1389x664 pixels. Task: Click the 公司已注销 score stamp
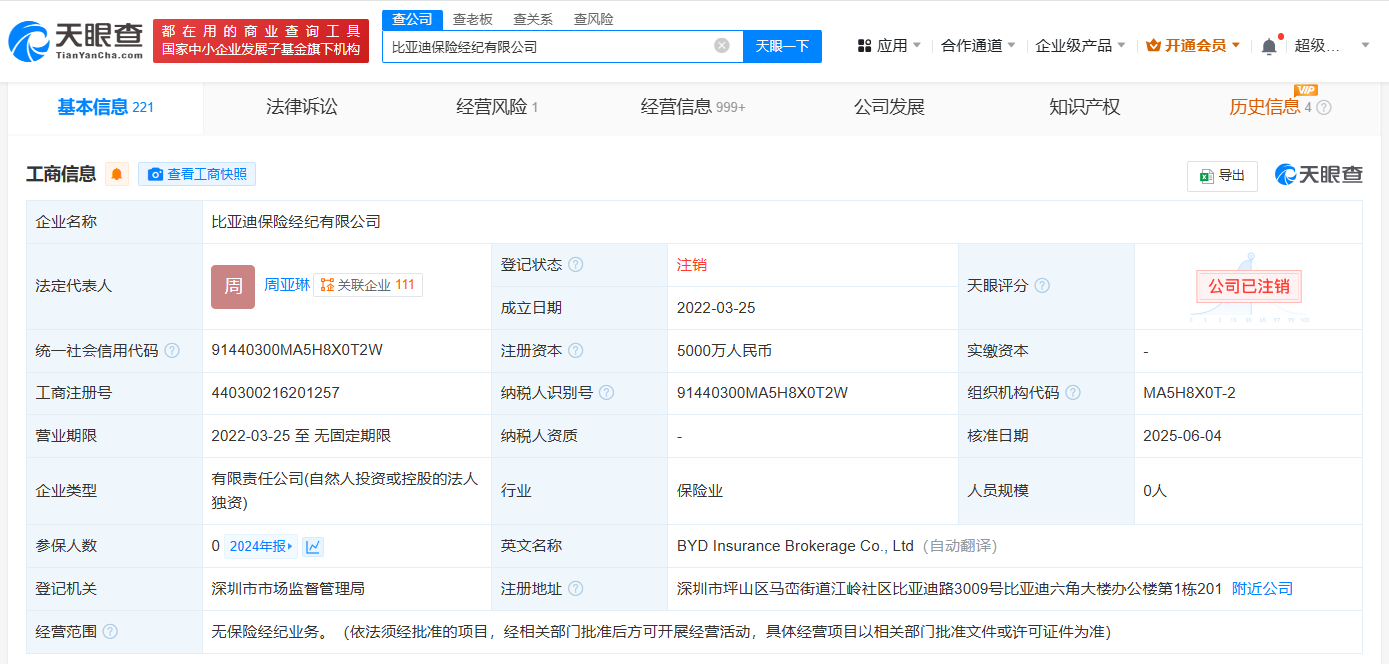[x=1249, y=287]
